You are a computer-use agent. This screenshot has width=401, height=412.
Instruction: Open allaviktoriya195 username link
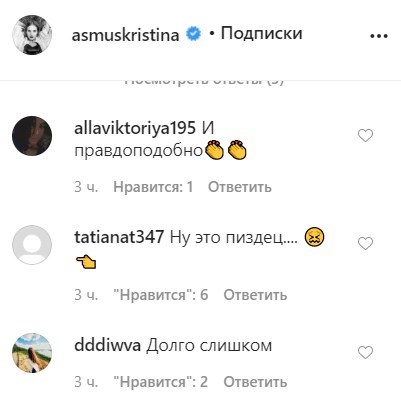[135, 128]
